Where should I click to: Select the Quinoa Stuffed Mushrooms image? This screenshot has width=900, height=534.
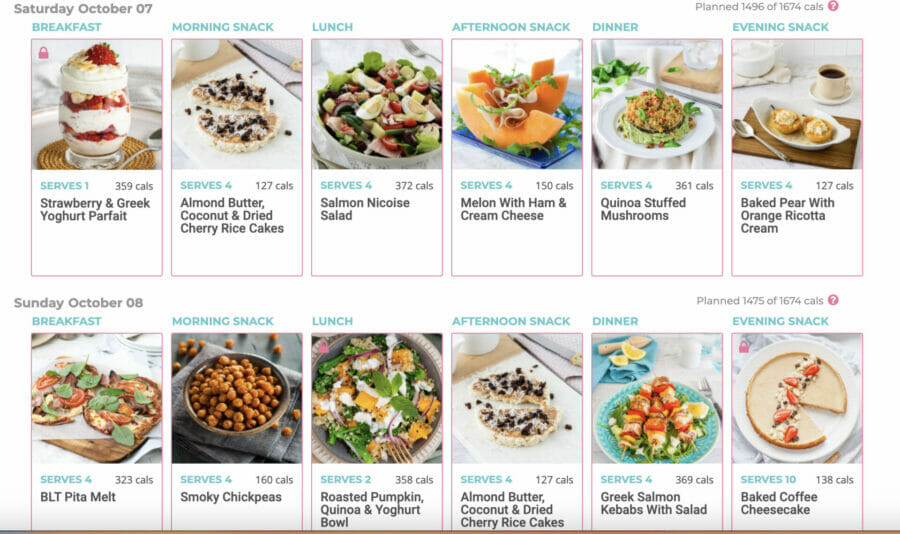coord(657,105)
